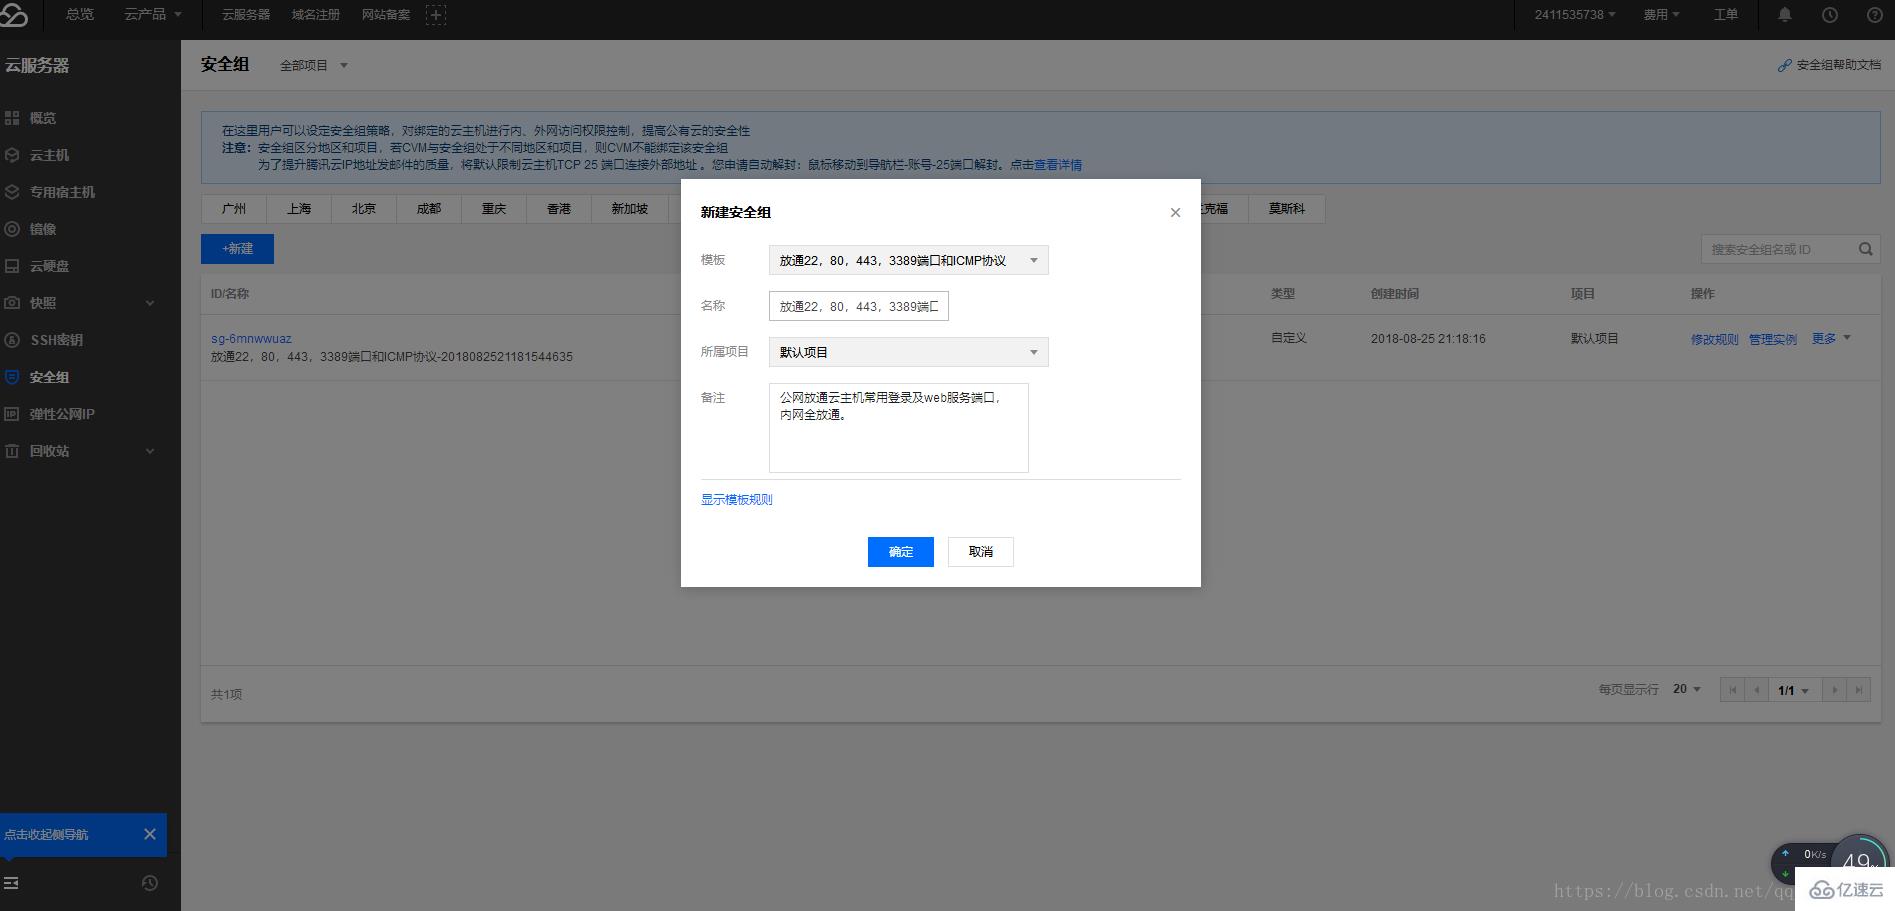This screenshot has height=911, width=1895.
Task: Switch to the 重庆 region tab
Action: coord(494,208)
